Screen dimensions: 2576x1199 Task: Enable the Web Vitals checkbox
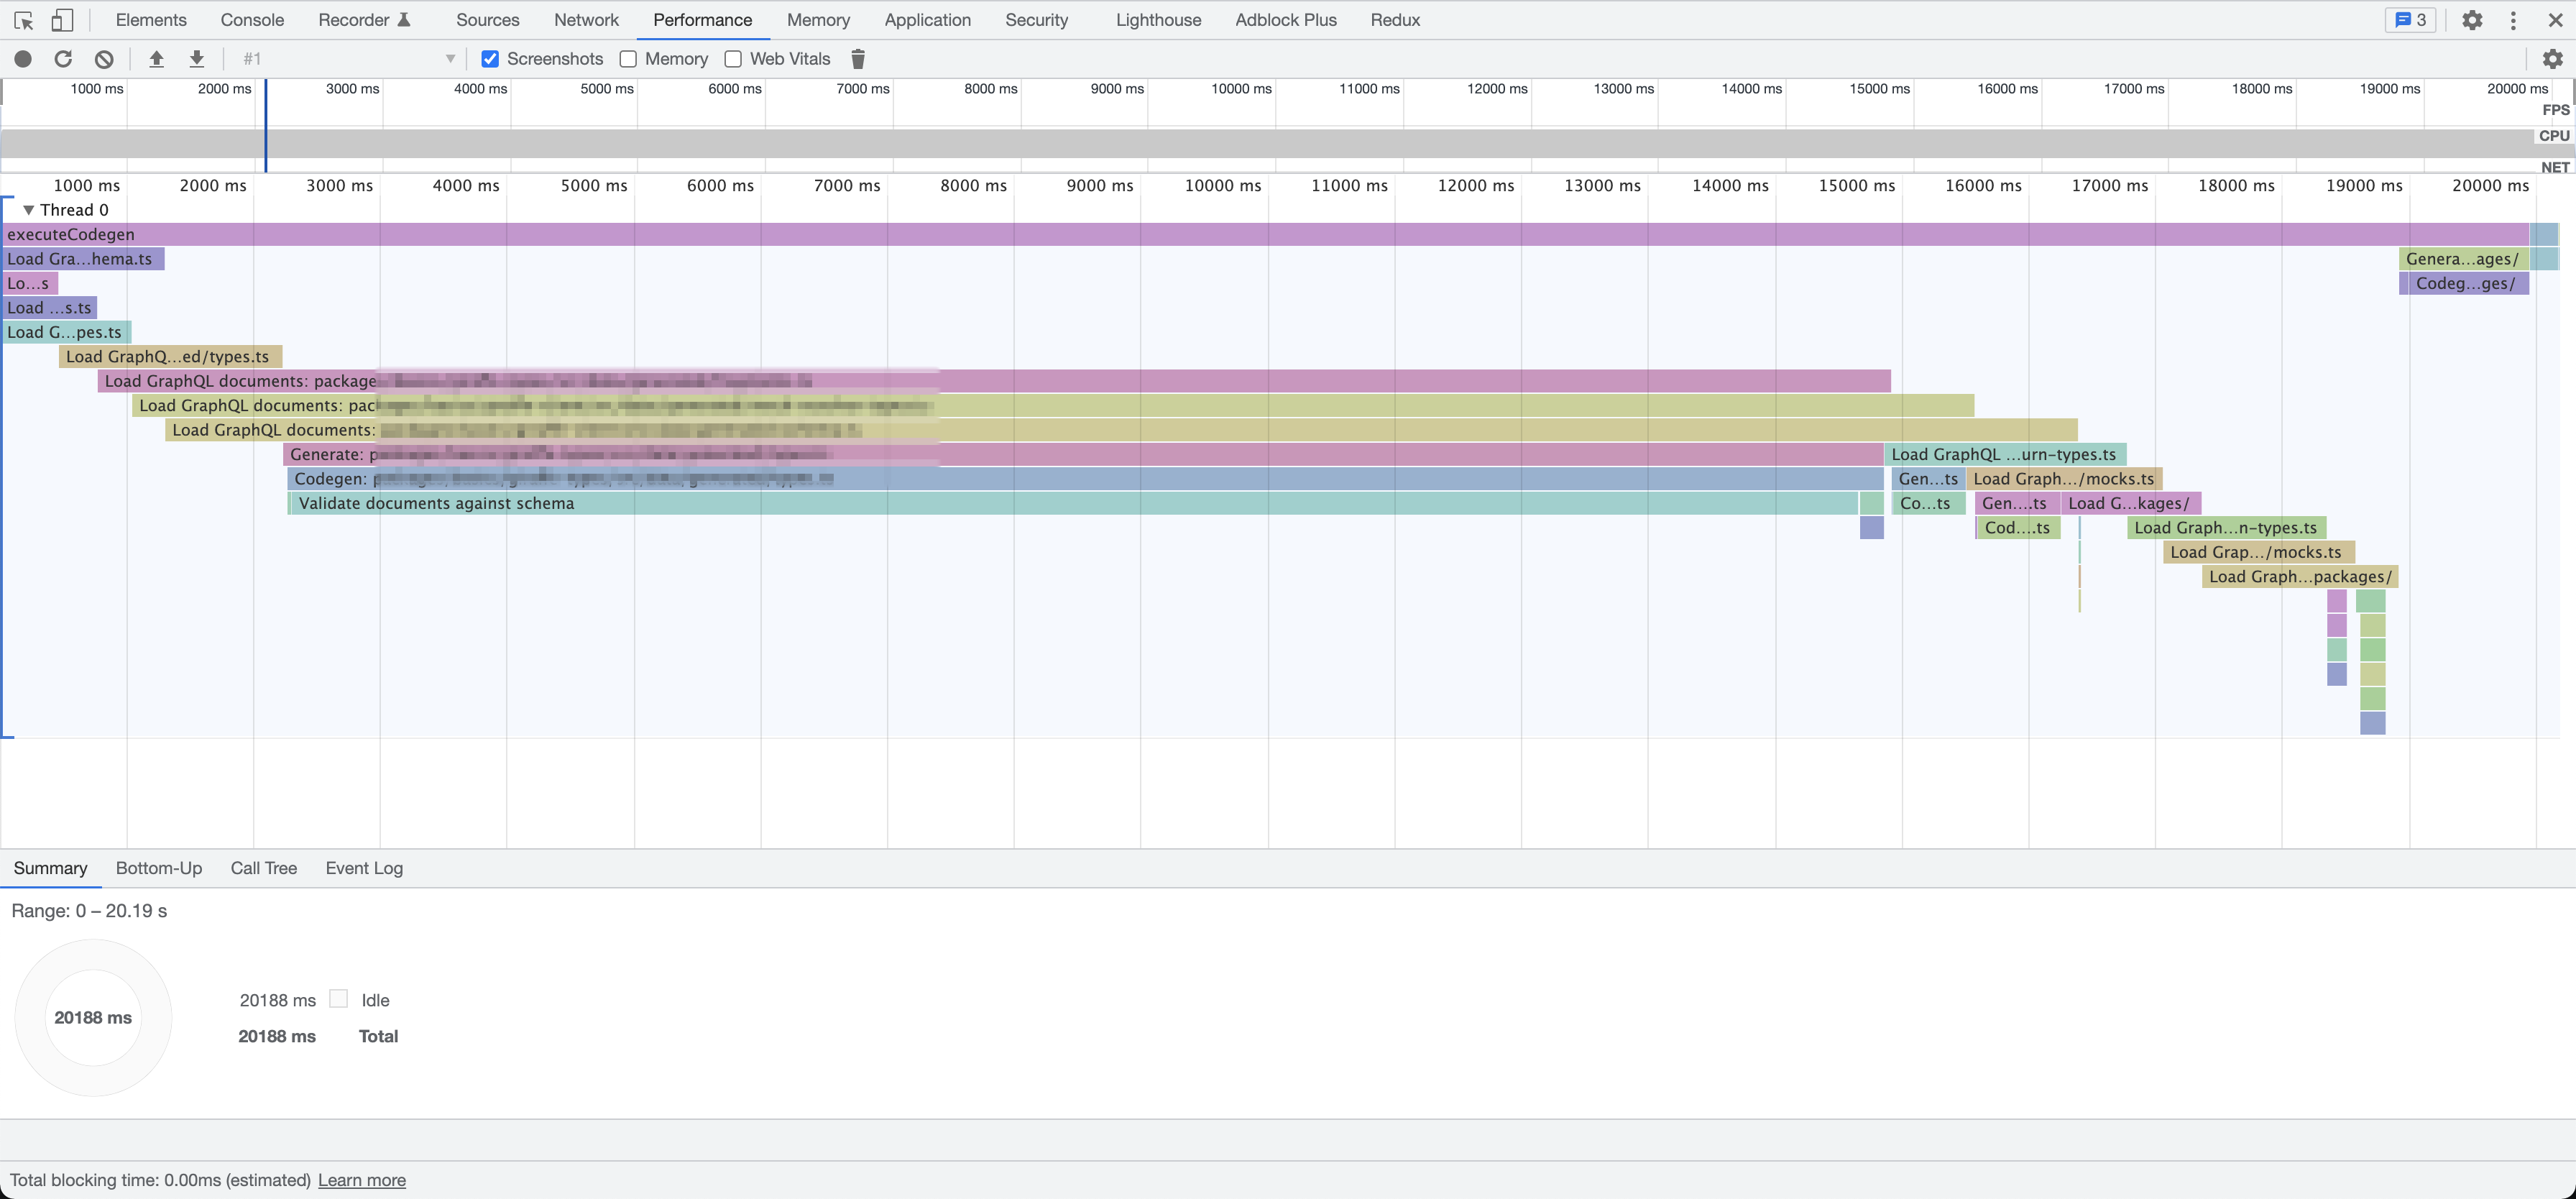click(x=733, y=59)
